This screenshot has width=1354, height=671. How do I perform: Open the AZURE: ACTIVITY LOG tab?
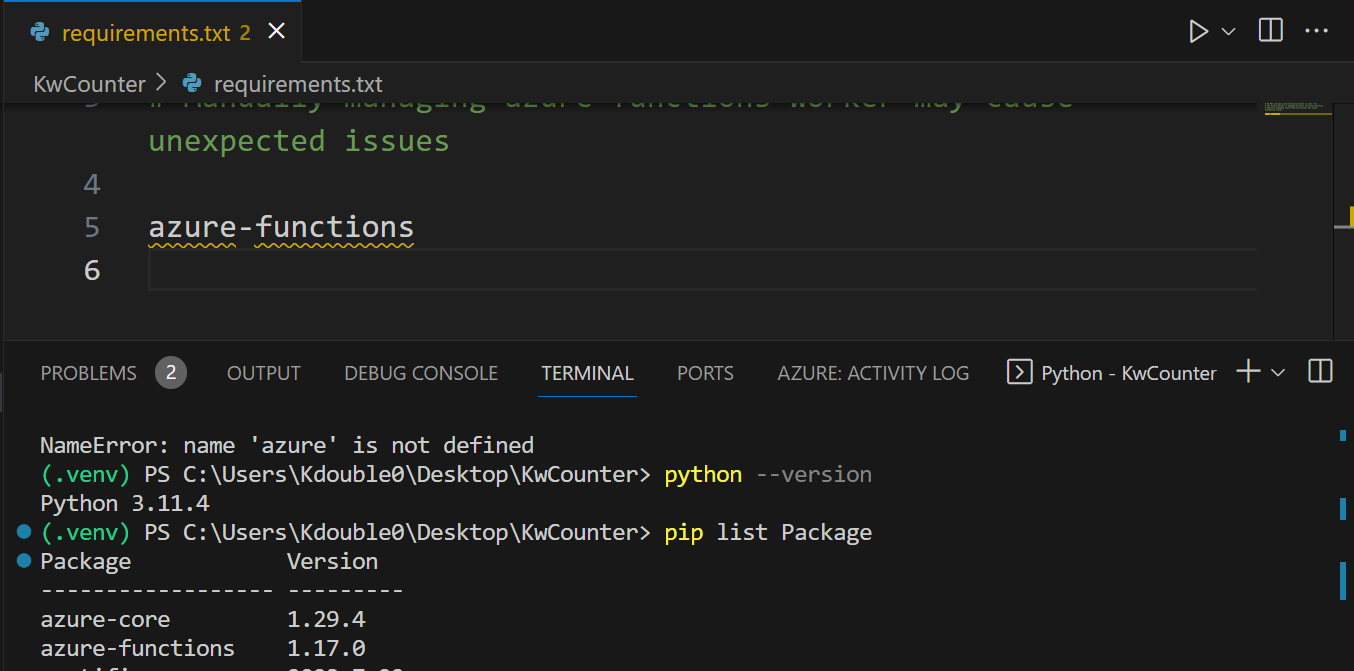873,373
